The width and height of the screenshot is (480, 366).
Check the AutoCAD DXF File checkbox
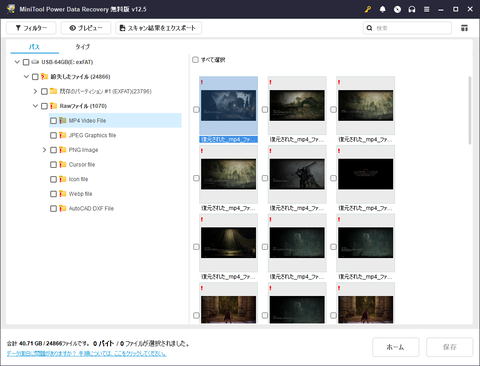(53, 209)
